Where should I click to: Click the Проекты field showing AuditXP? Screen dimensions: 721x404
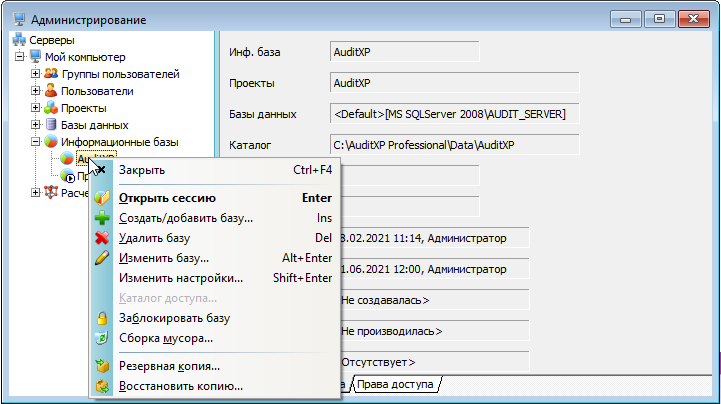click(x=454, y=83)
